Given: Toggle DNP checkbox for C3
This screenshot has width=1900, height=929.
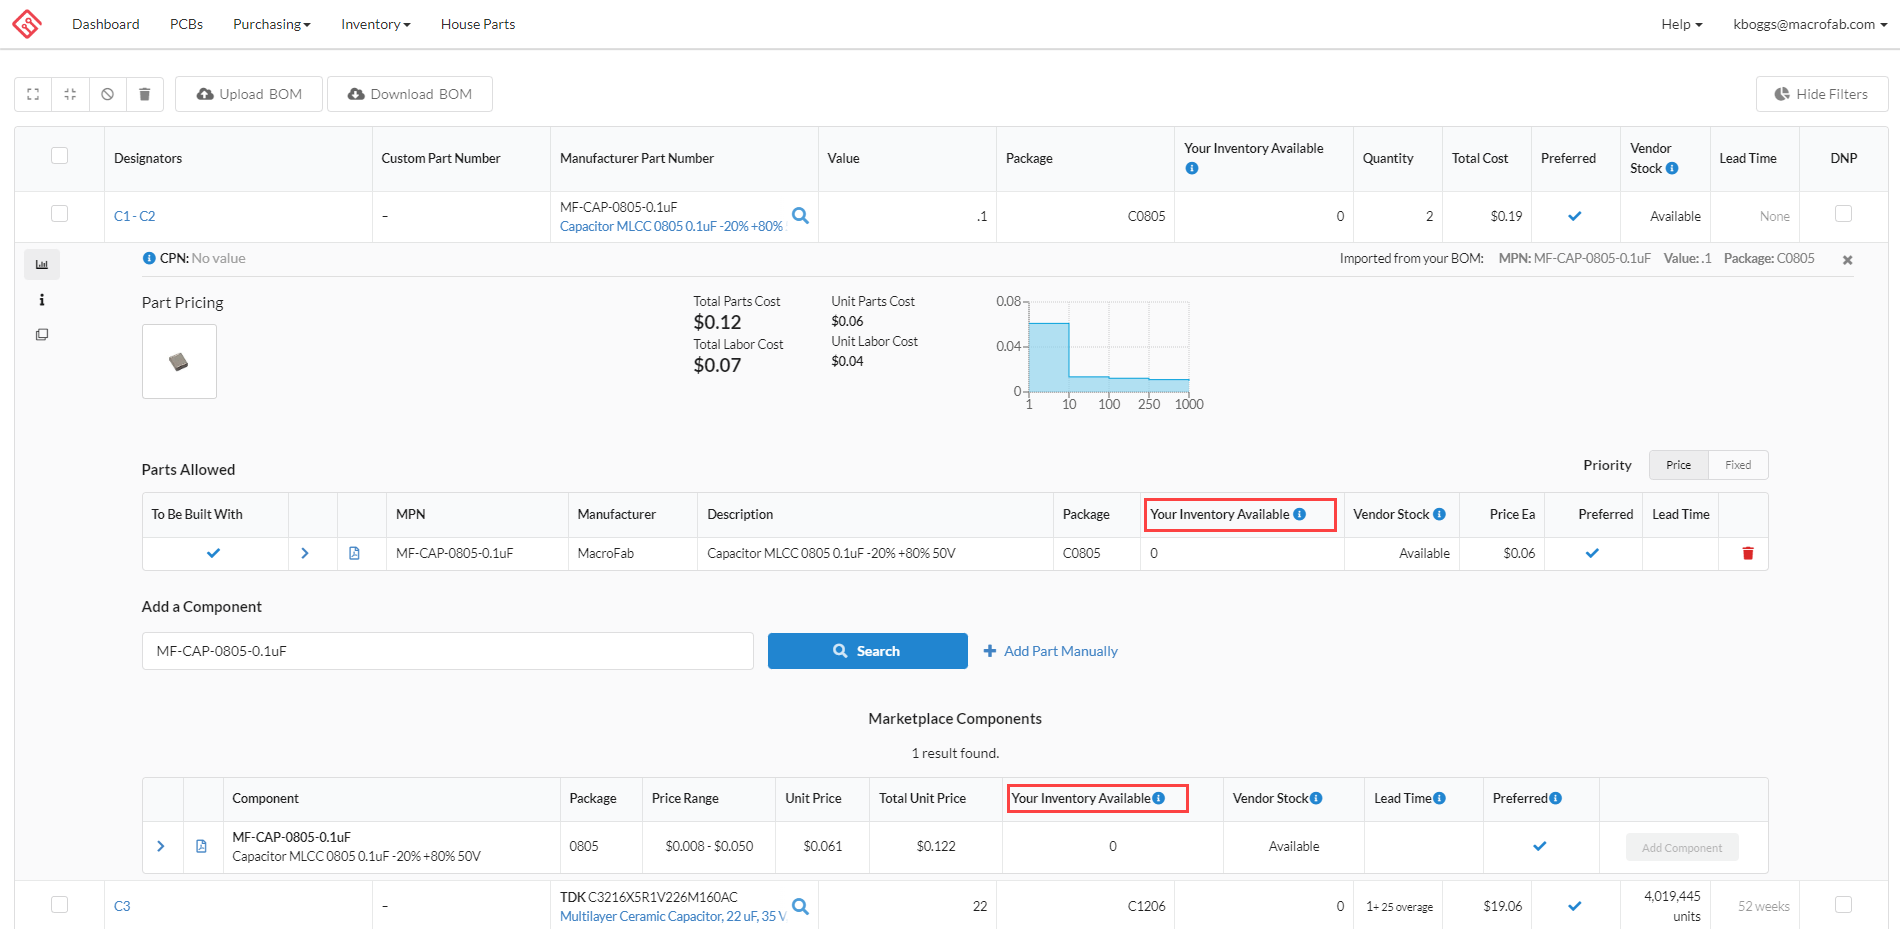Looking at the screenshot, I should pos(1843,904).
